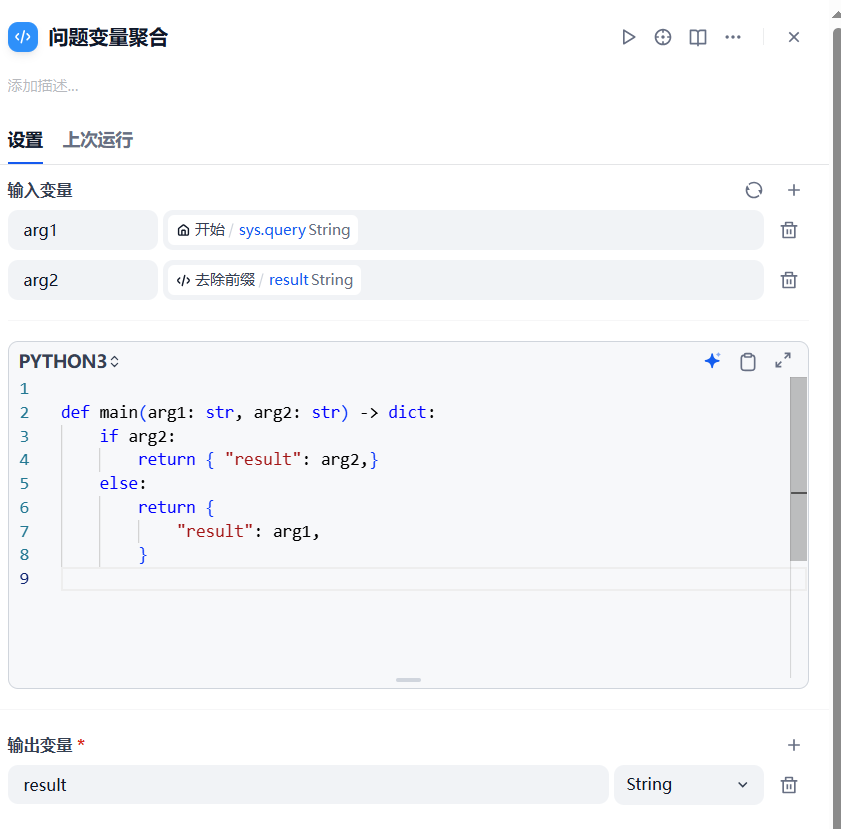
Task: Click the editor resize handle bar
Action: click(x=408, y=680)
